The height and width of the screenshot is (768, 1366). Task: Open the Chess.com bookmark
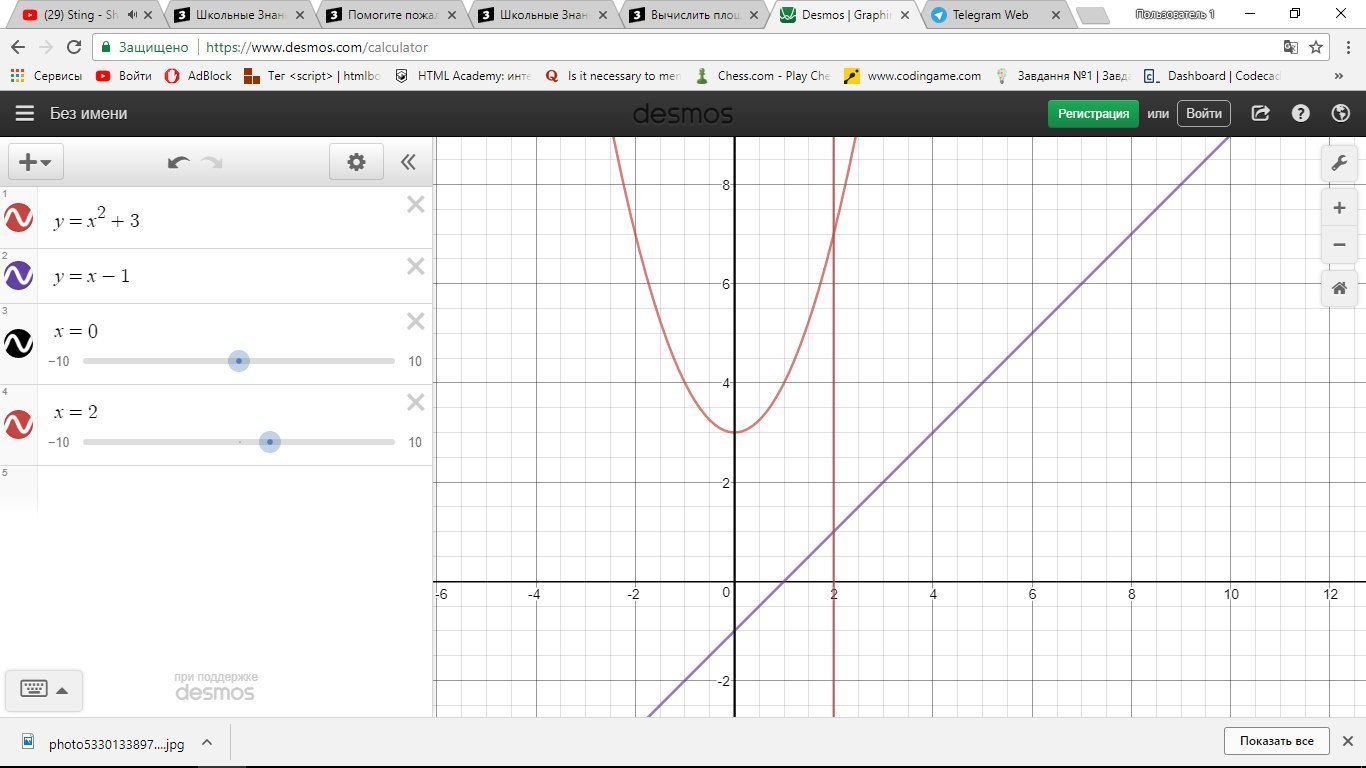click(x=763, y=76)
